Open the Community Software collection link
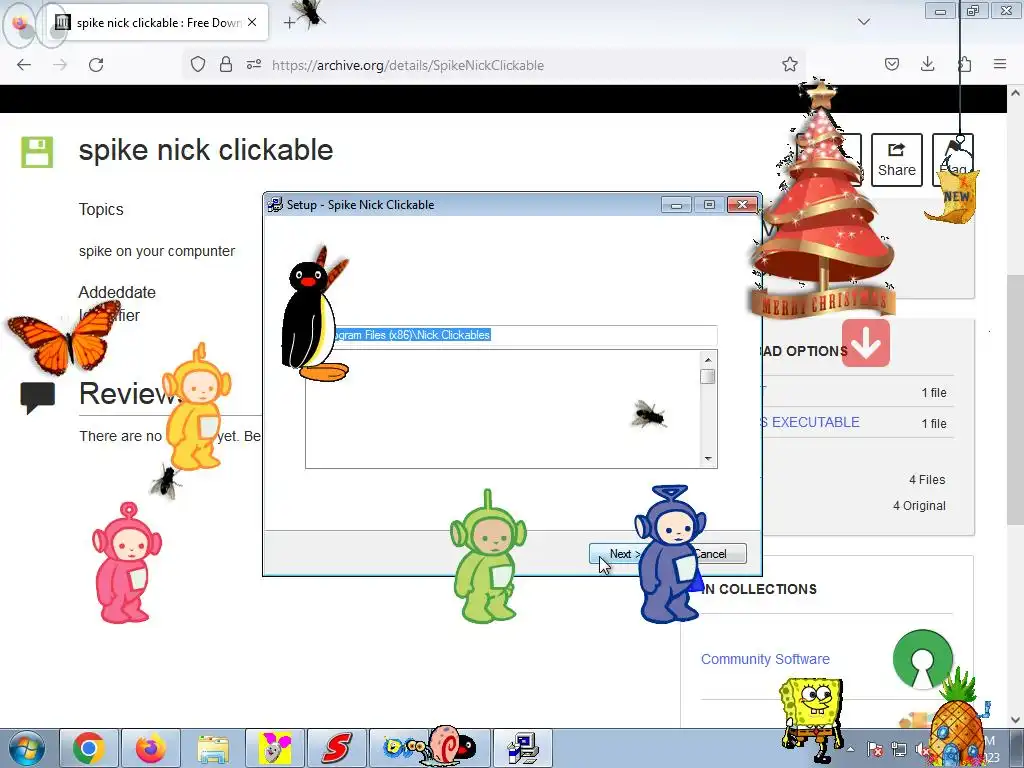Viewport: 1024px width, 768px height. pyautogui.click(x=765, y=659)
